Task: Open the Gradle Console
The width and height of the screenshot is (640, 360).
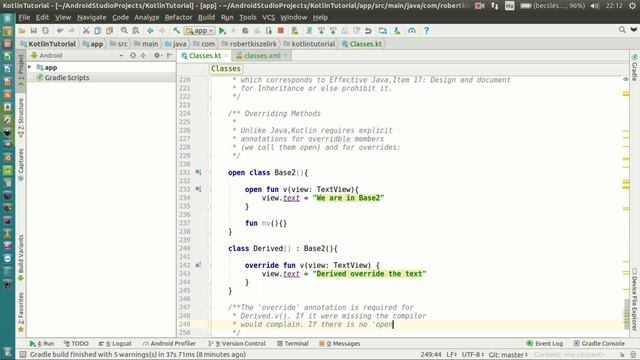Action: coord(599,344)
